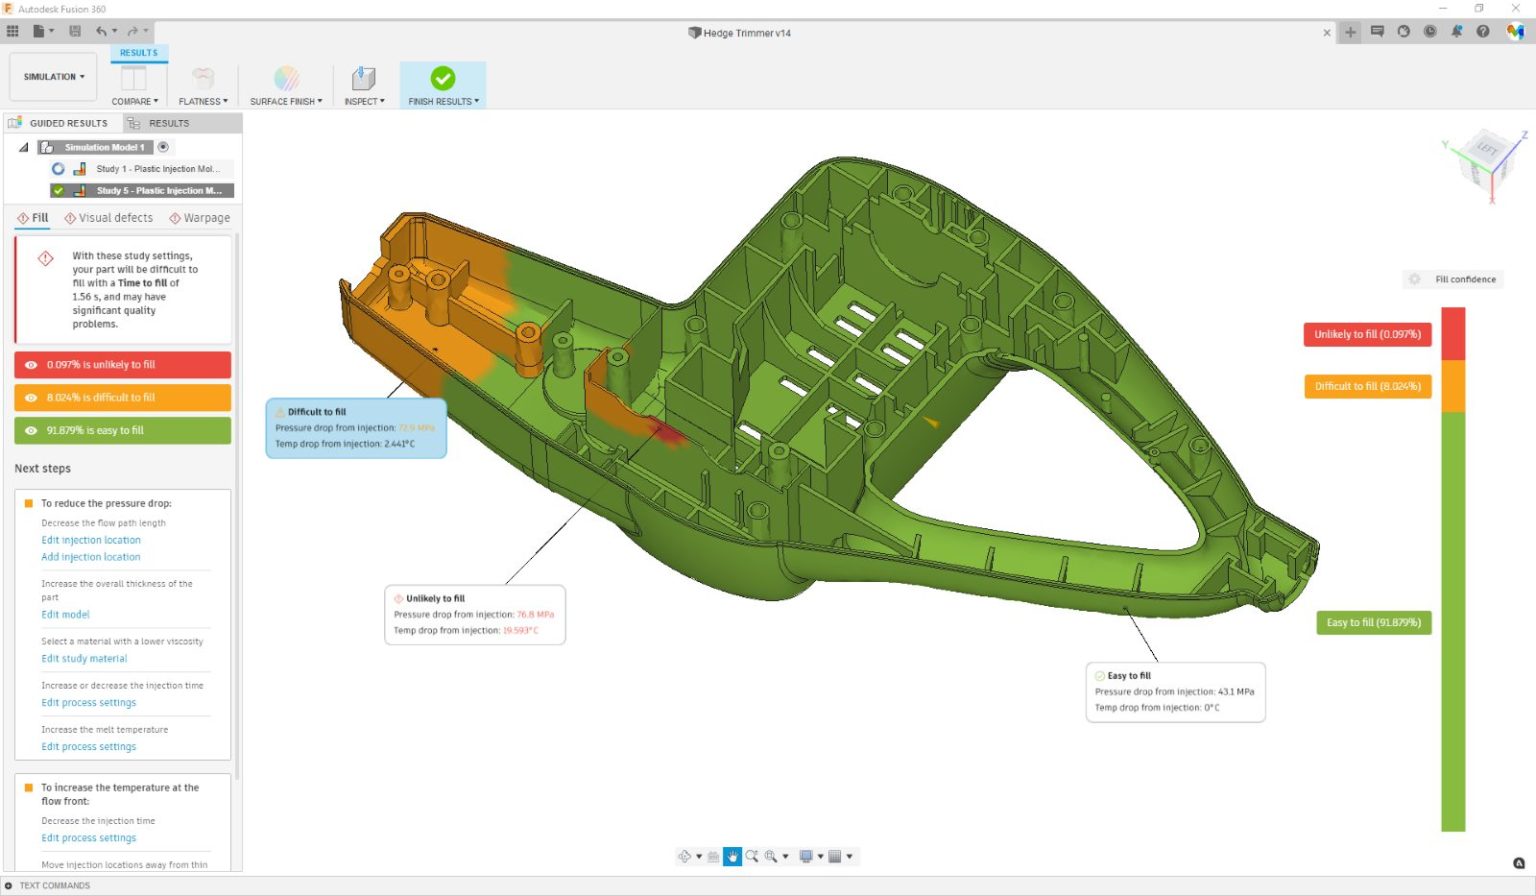Click the green Finish Results checkmark

(443, 78)
